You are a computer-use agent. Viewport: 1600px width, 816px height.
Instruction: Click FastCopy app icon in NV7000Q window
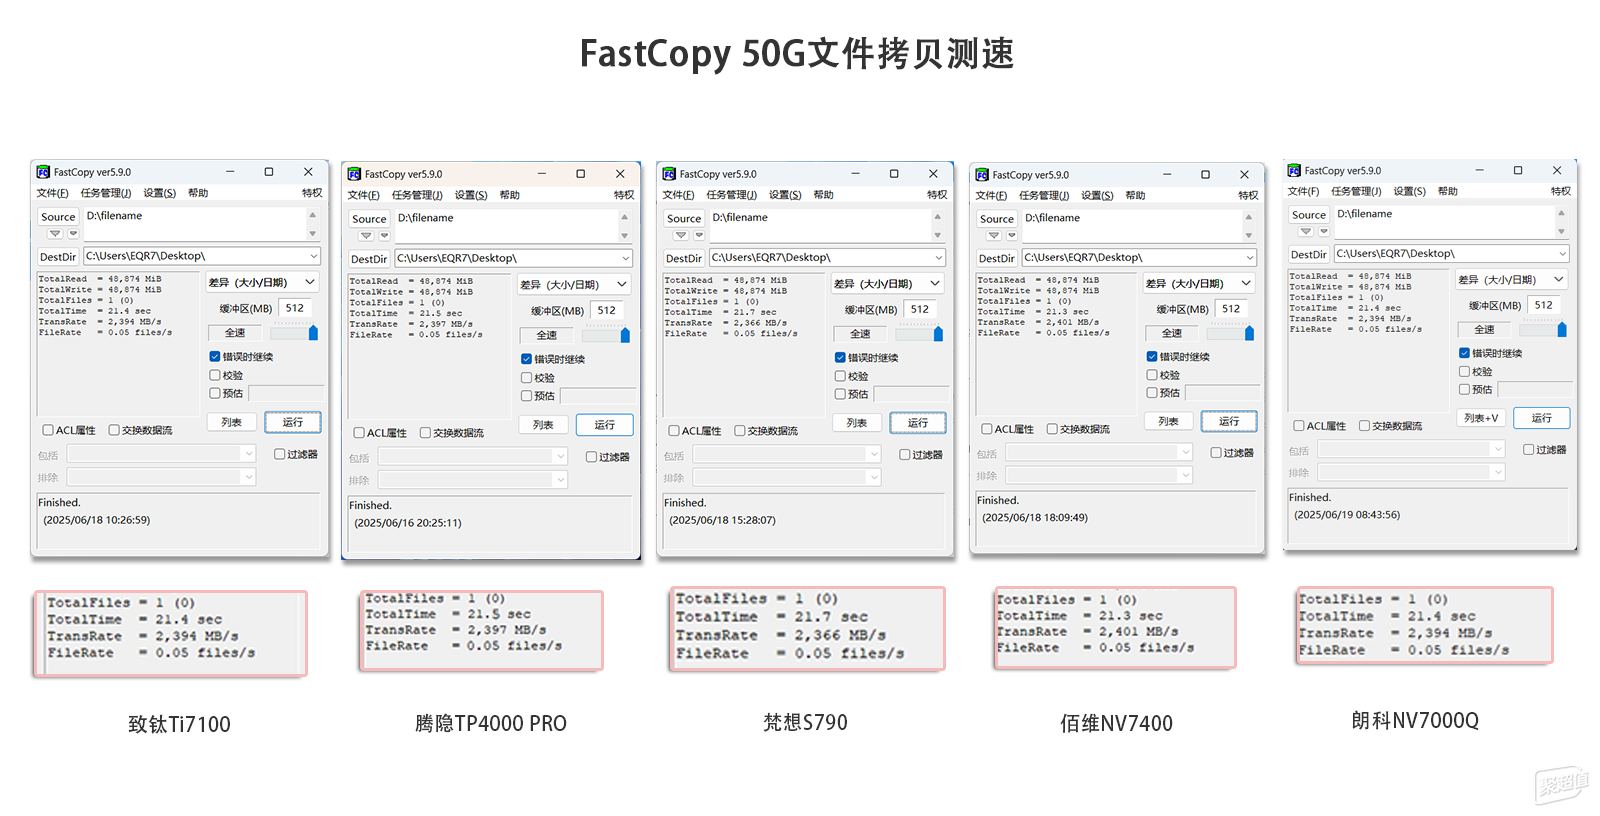point(1294,171)
